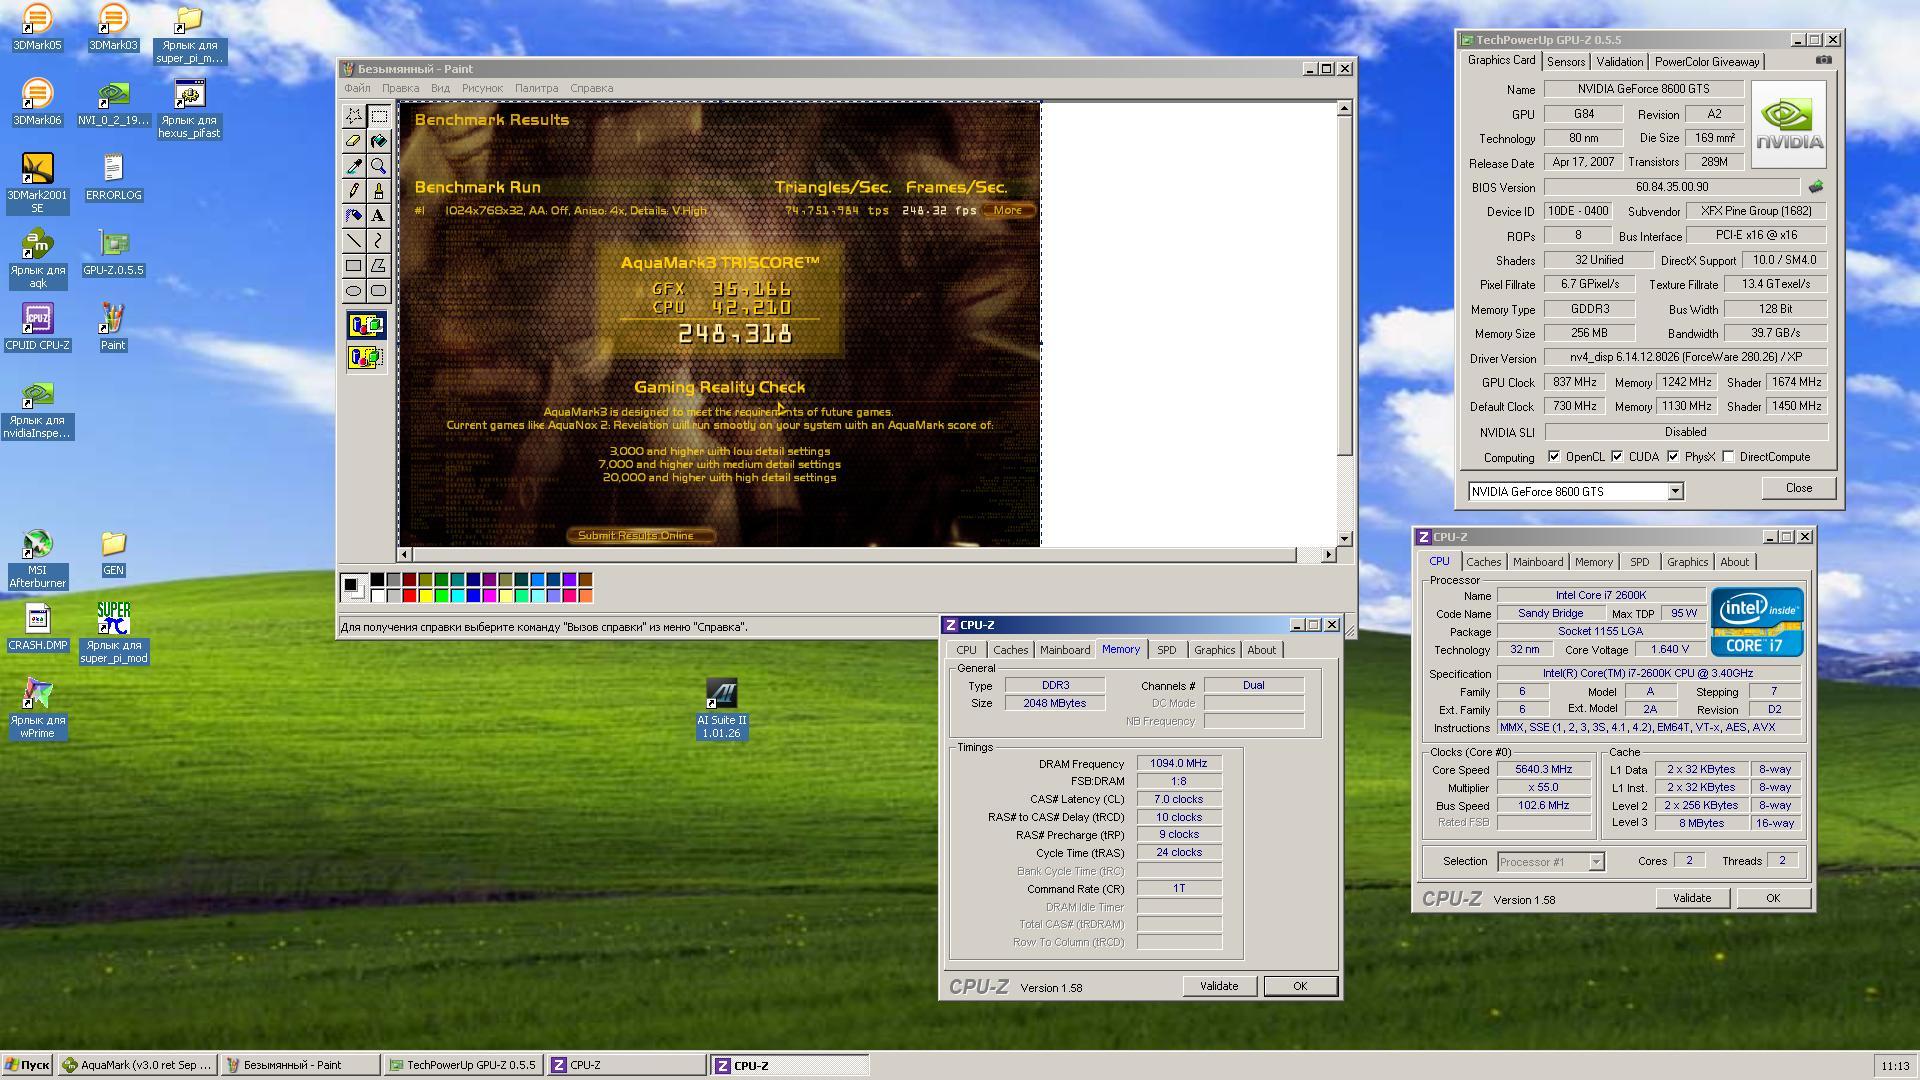Open the Рисунок menu in Paint
1920x1080 pixels.
(482, 88)
